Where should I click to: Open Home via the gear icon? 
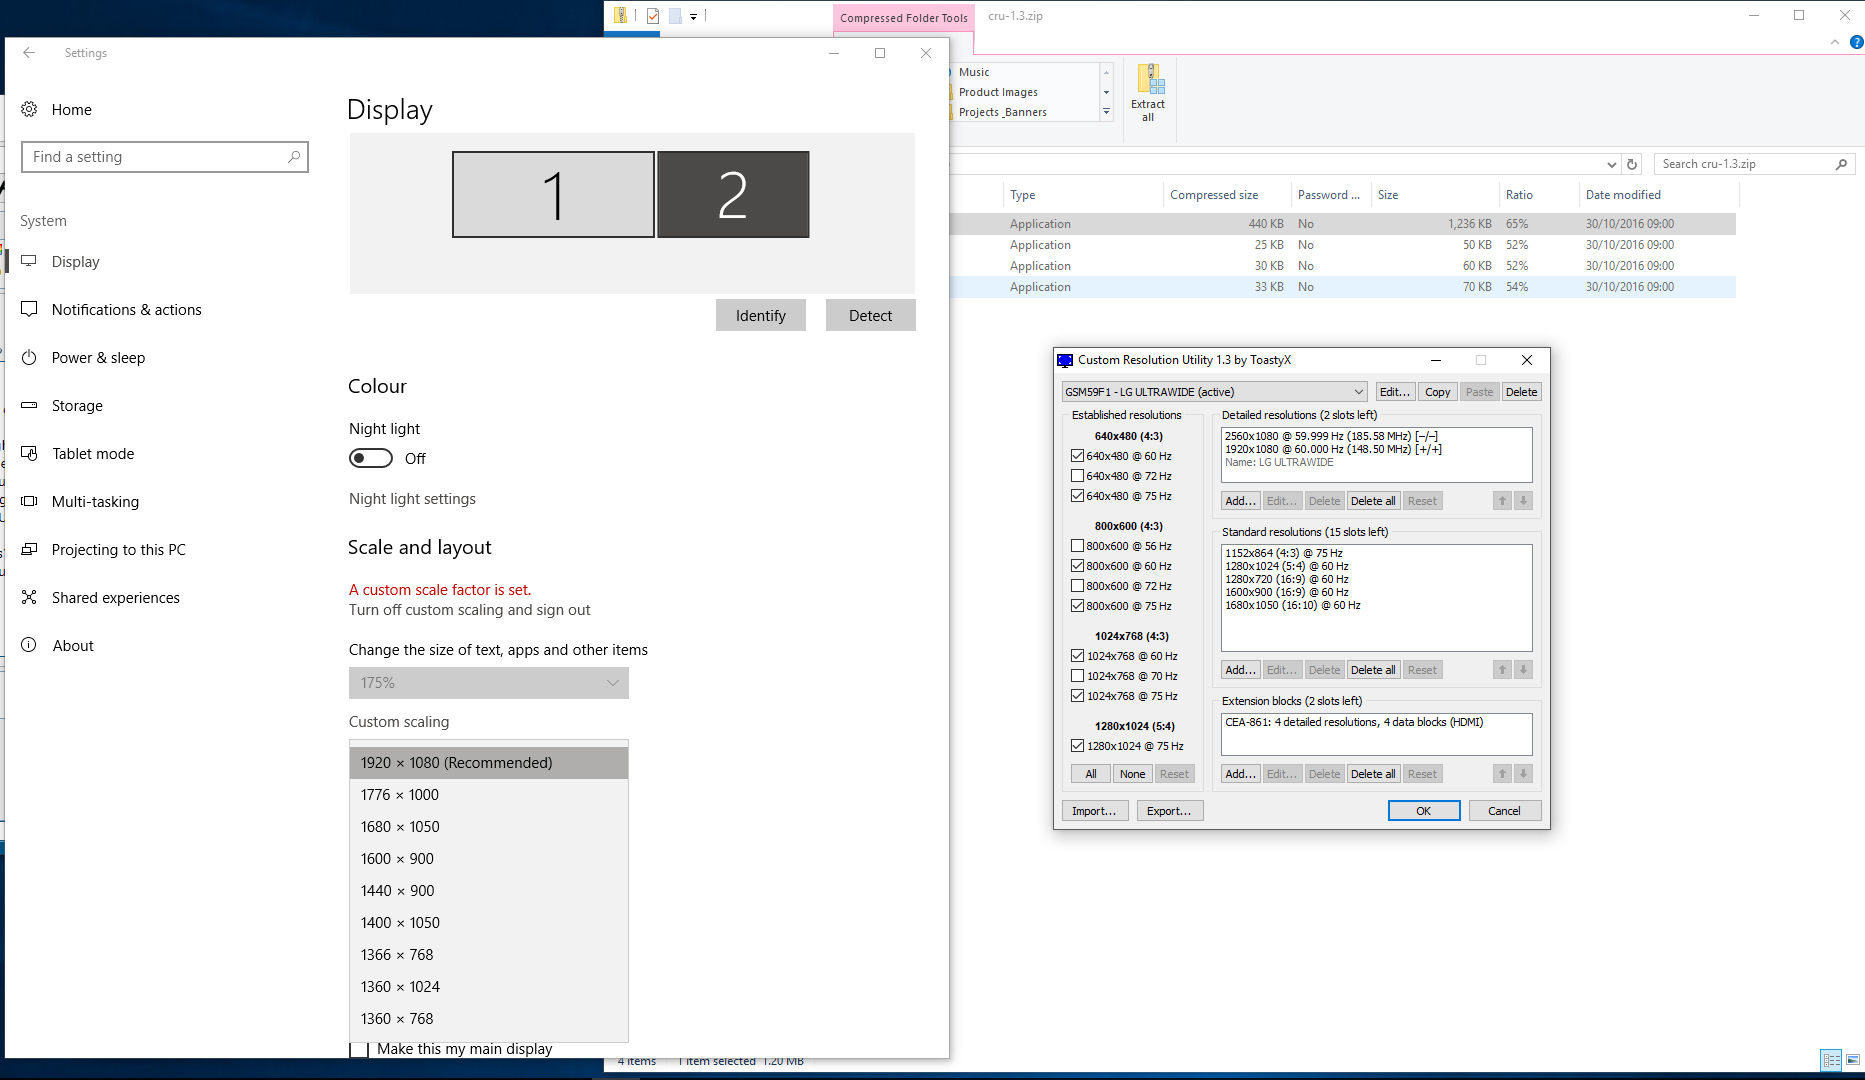pos(30,109)
